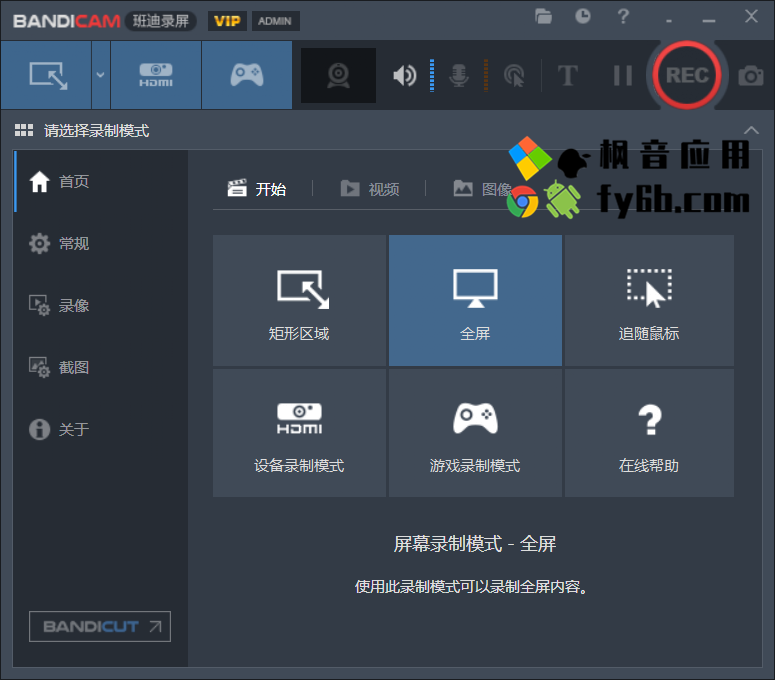Open the output folder icon in title bar
The image size is (775, 680).
(x=543, y=16)
